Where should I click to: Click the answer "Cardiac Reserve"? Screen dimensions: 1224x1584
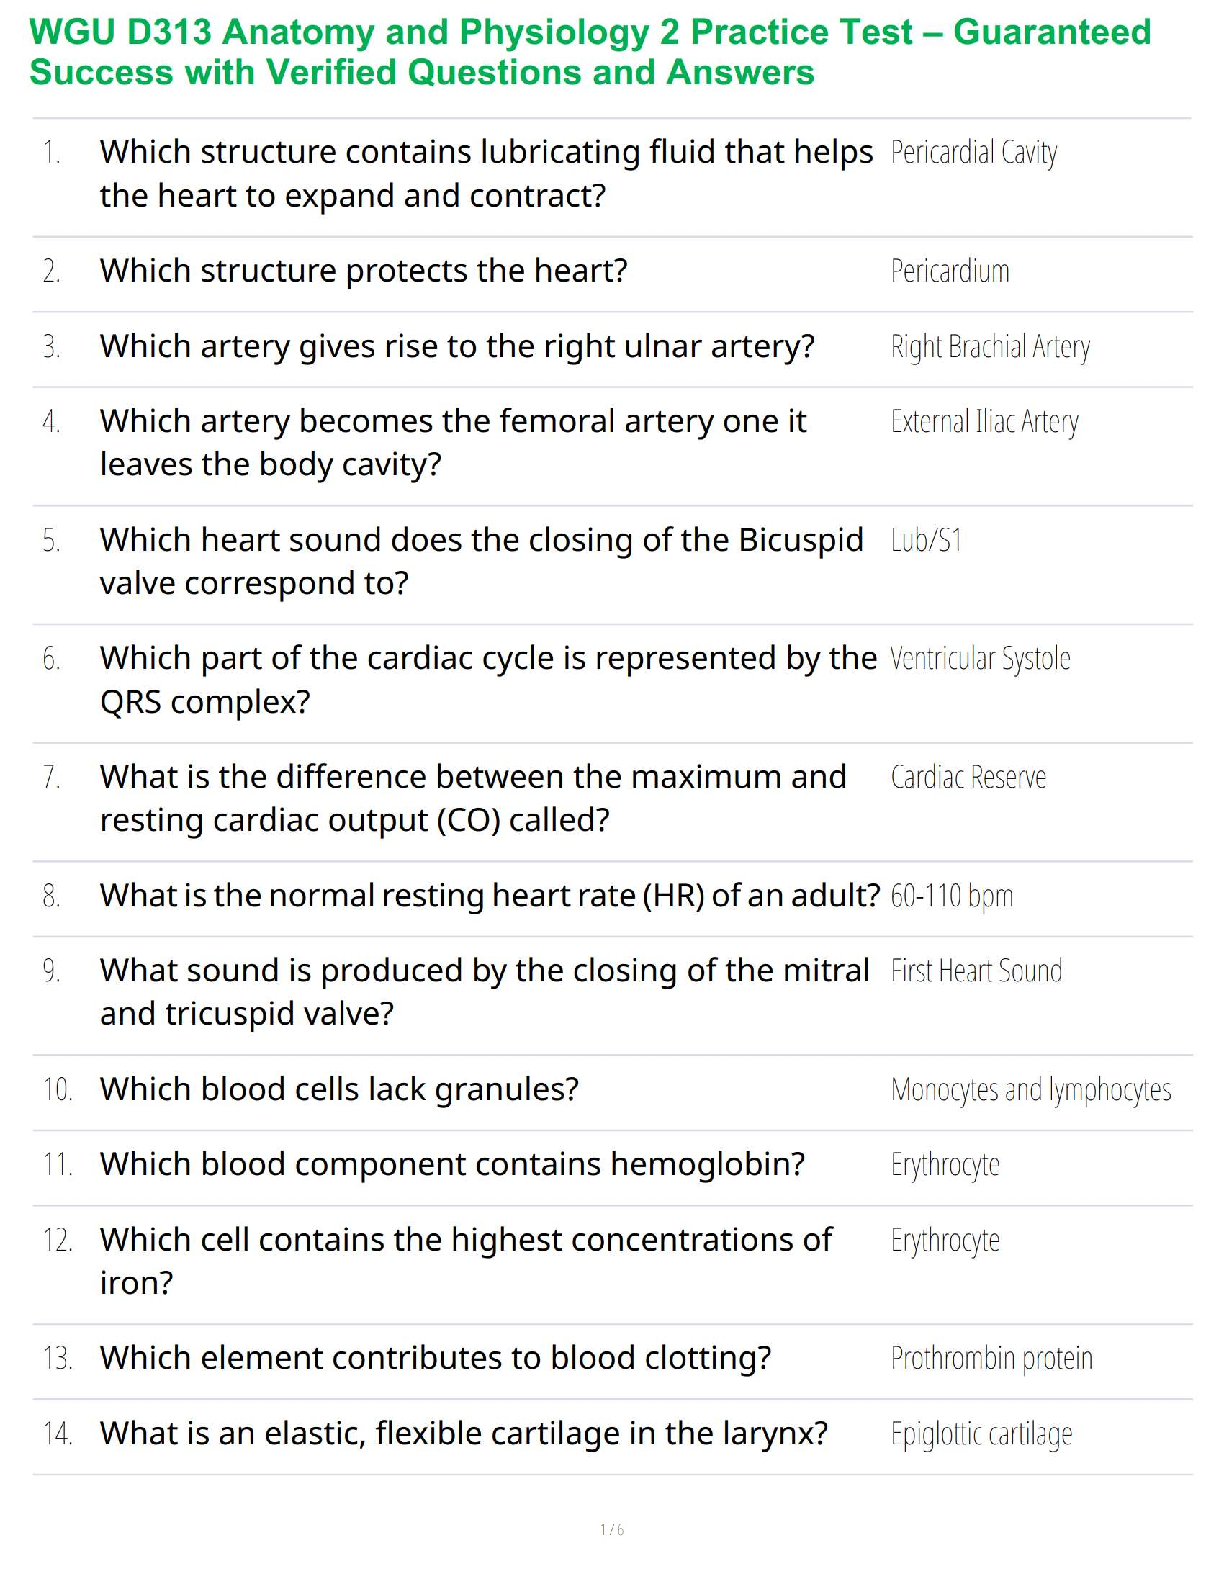coord(968,778)
